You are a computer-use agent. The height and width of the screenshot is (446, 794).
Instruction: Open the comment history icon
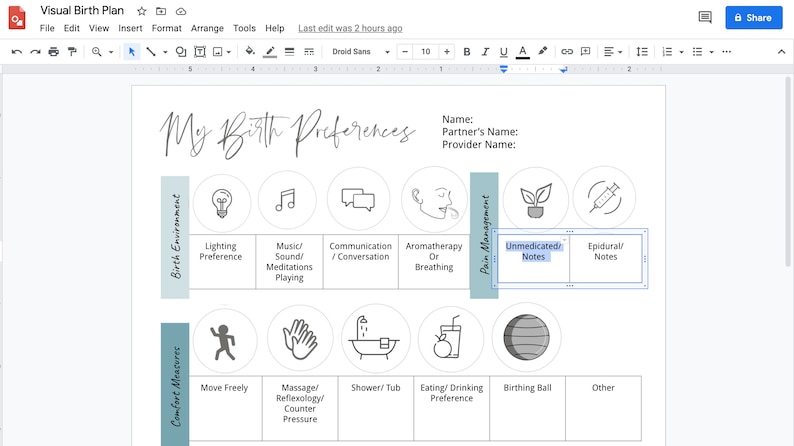pyautogui.click(x=705, y=18)
